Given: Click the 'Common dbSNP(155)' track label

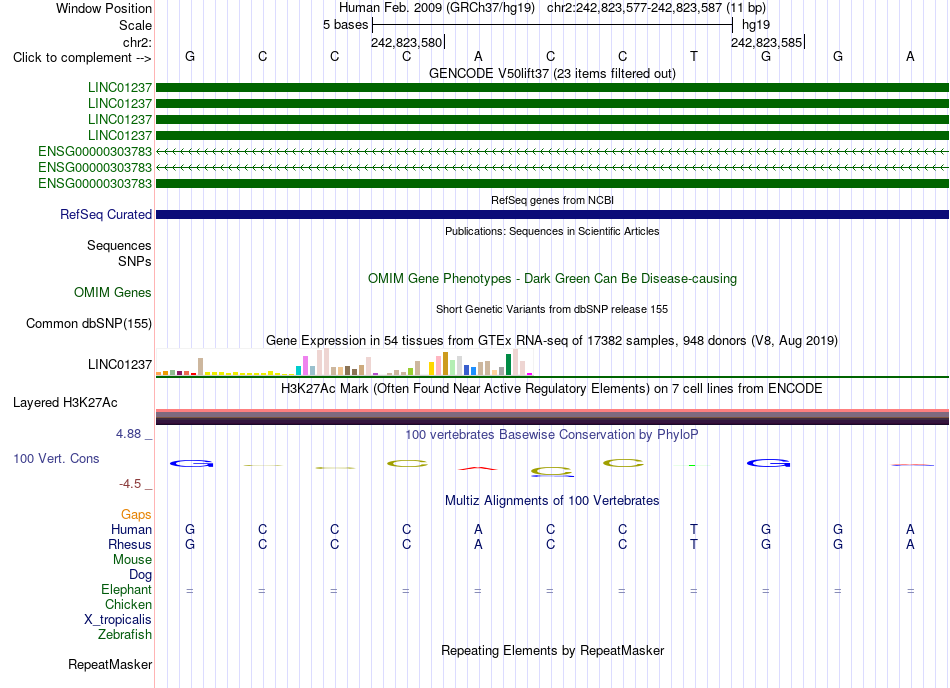Looking at the screenshot, I should coord(89,323).
